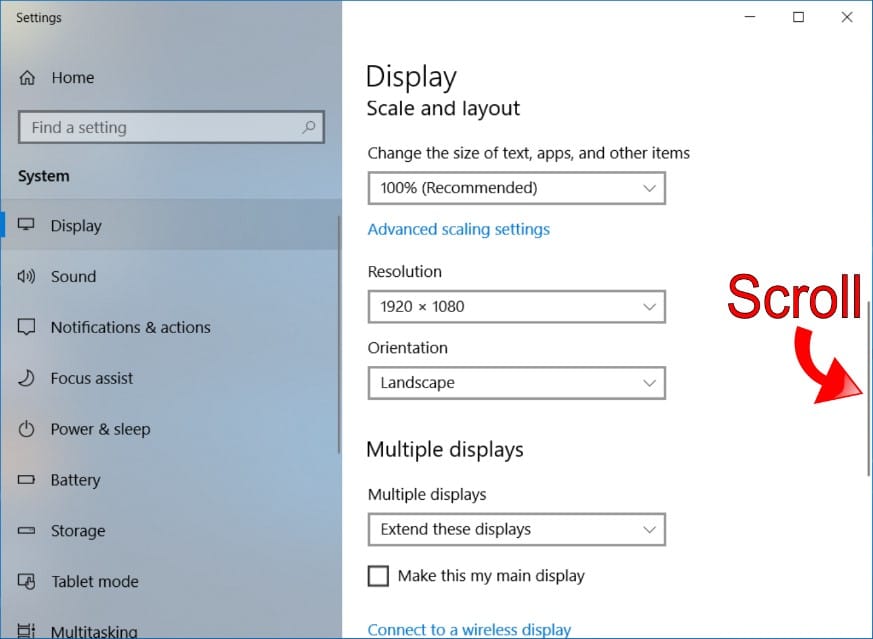Click the Battery icon in sidebar

point(27,481)
